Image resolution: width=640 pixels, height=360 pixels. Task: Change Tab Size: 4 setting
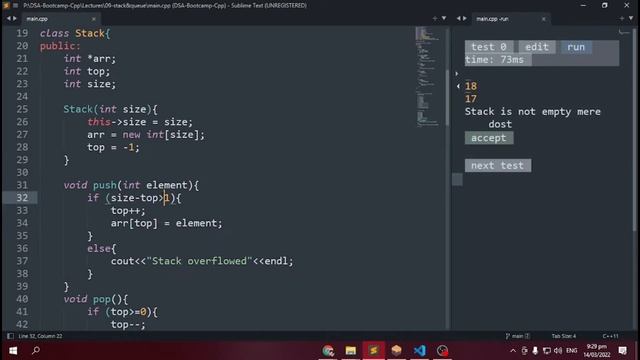point(564,336)
